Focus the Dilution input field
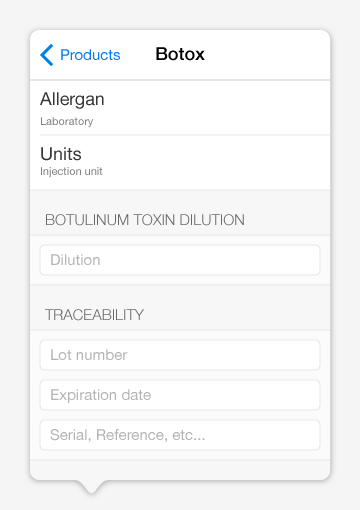This screenshot has height=510, width=360. pos(180,260)
